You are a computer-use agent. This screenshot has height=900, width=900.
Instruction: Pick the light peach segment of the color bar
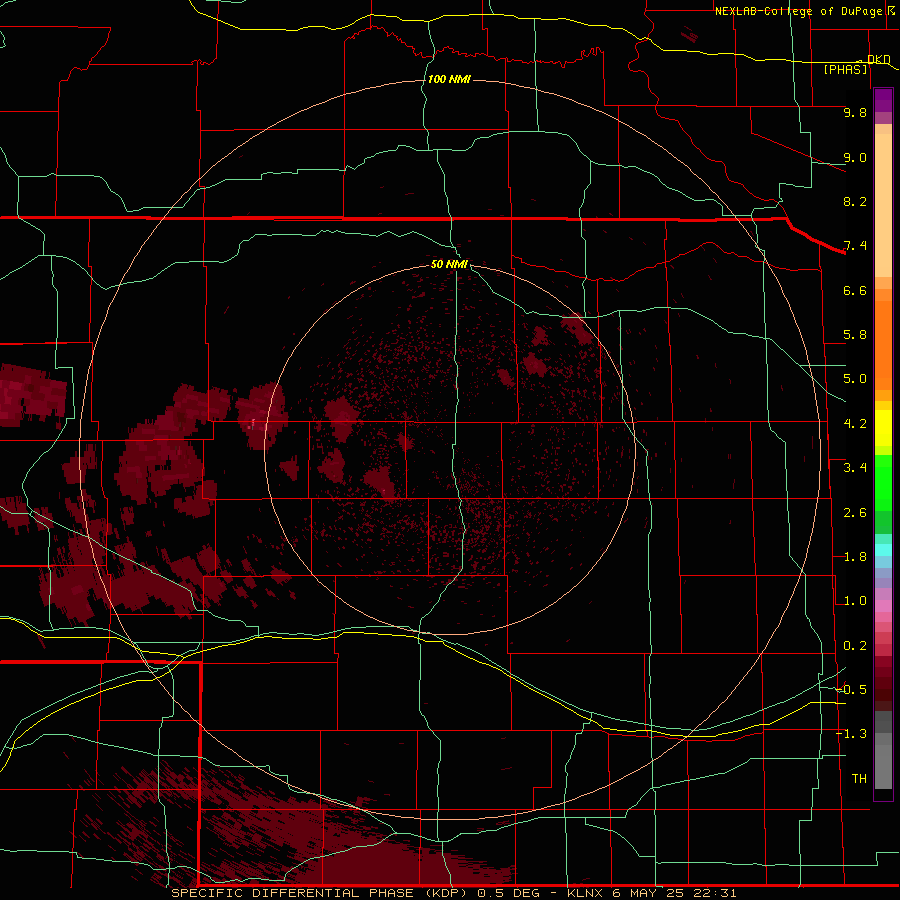(883, 205)
